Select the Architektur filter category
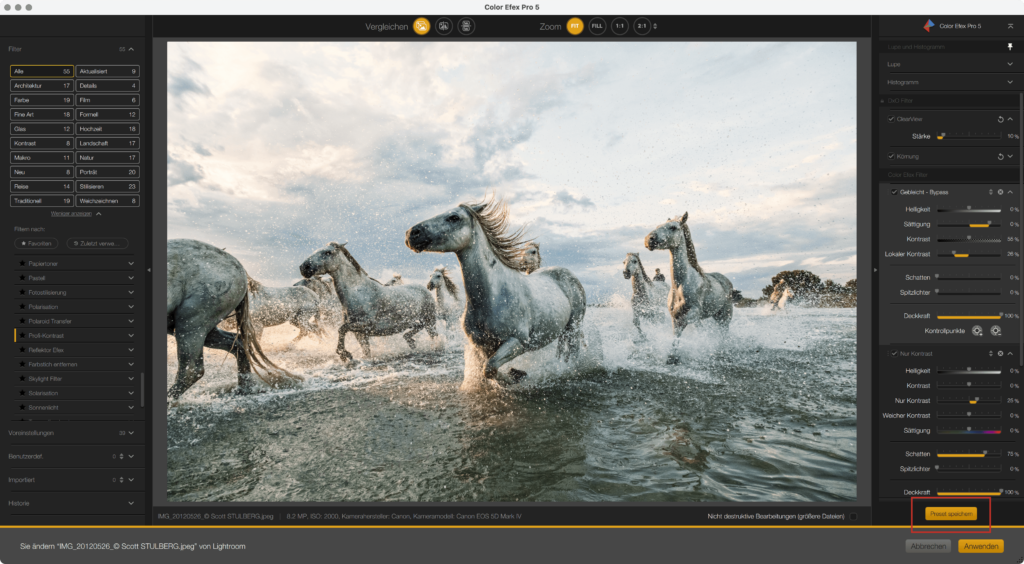Screen dimensions: 1024x564 42,86
